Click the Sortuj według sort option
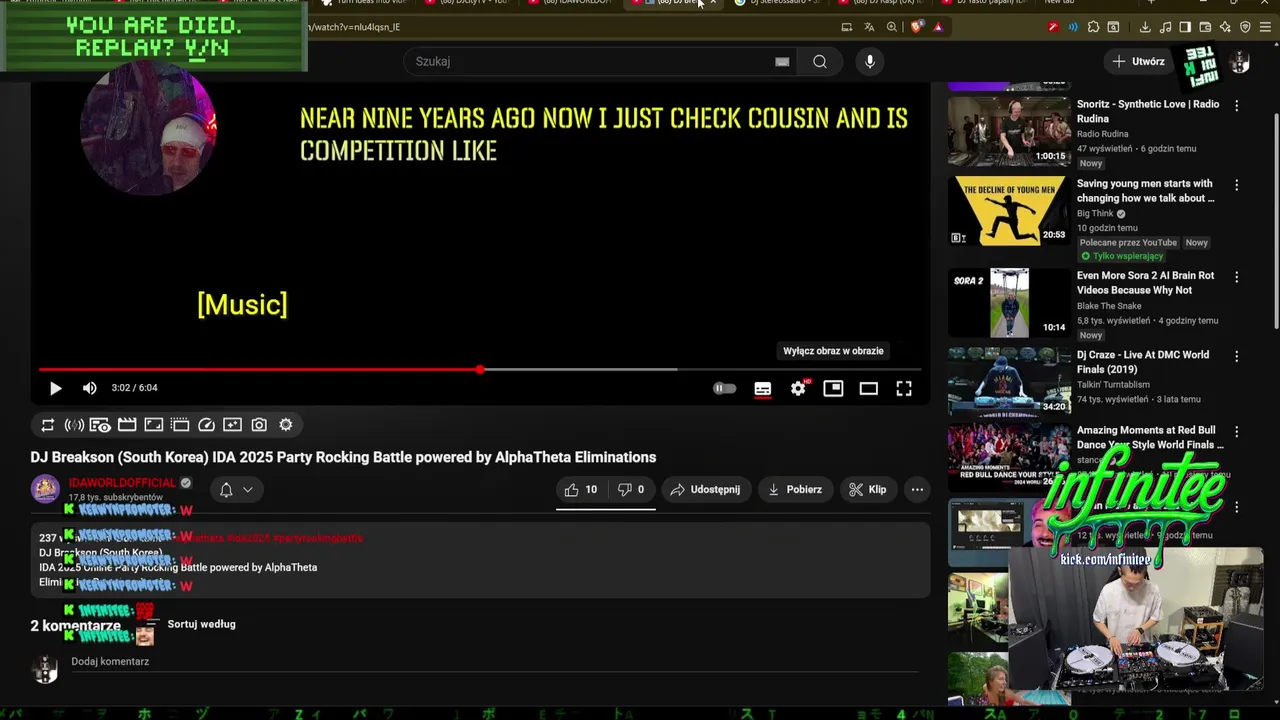Screen dimensions: 1280x720 click(x=201, y=624)
